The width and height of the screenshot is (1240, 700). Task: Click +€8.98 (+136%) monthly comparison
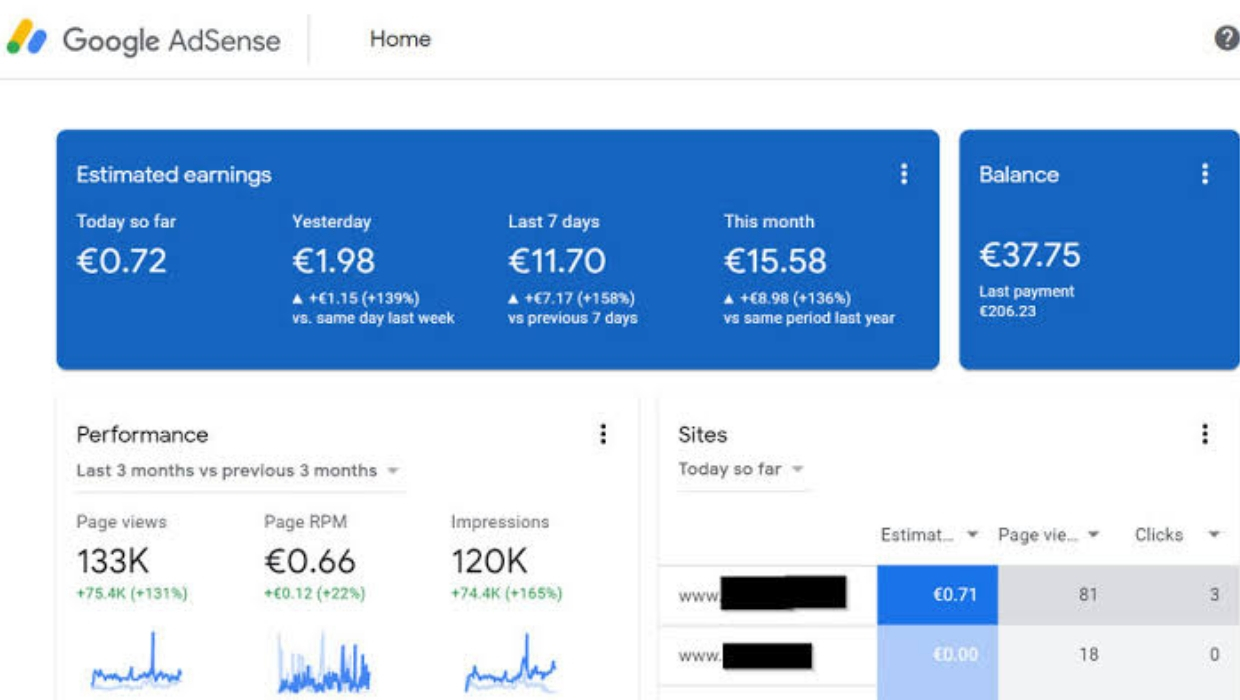click(x=788, y=298)
